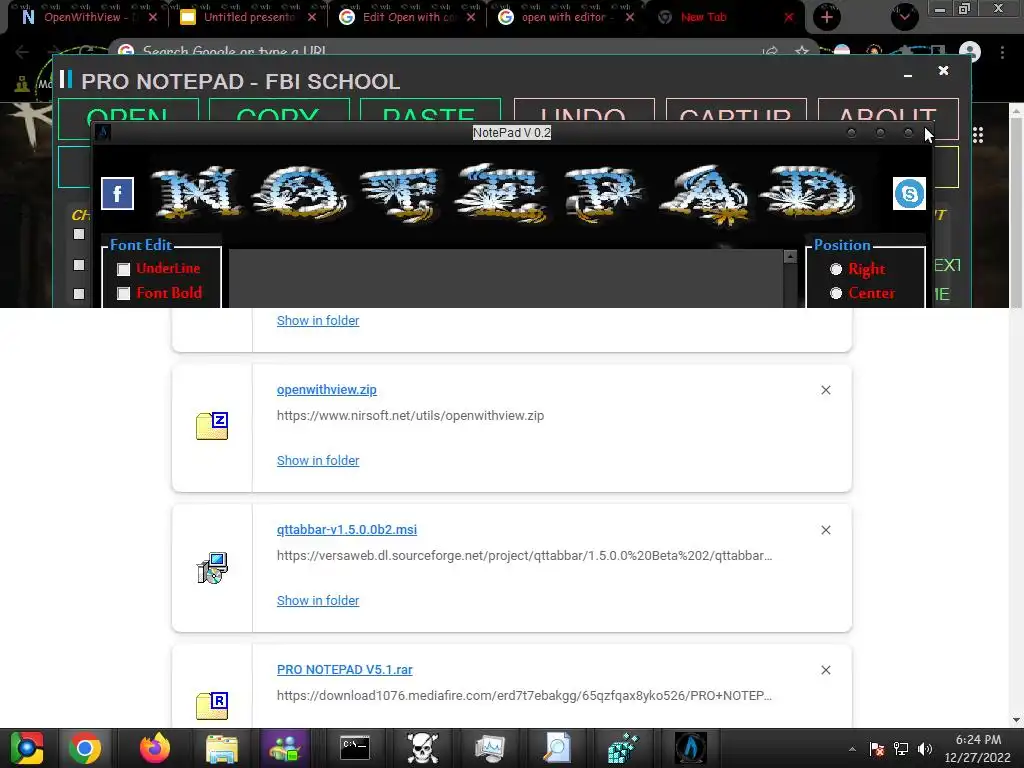Show hidden tray icons arrow

[852, 749]
